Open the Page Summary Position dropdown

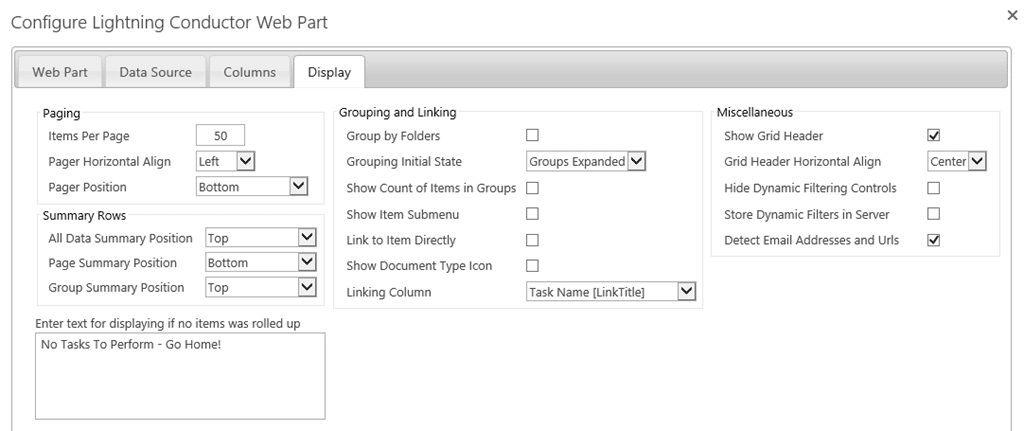(261, 263)
